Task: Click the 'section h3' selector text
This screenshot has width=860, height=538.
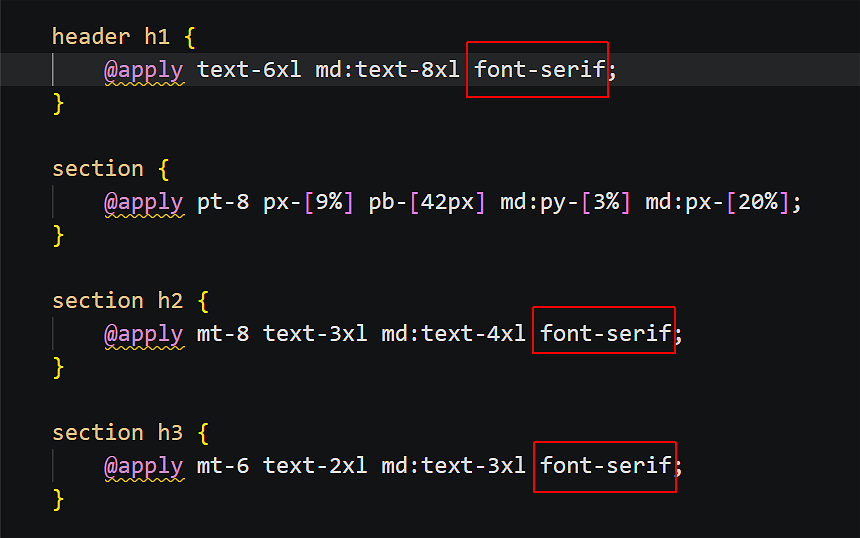Action: click(x=117, y=433)
